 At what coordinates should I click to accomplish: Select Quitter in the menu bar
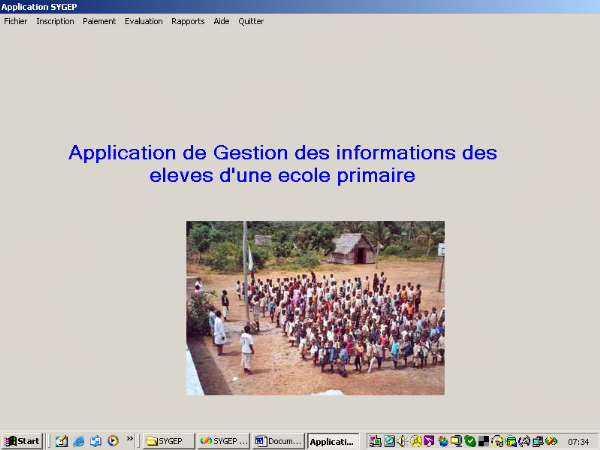[251, 21]
